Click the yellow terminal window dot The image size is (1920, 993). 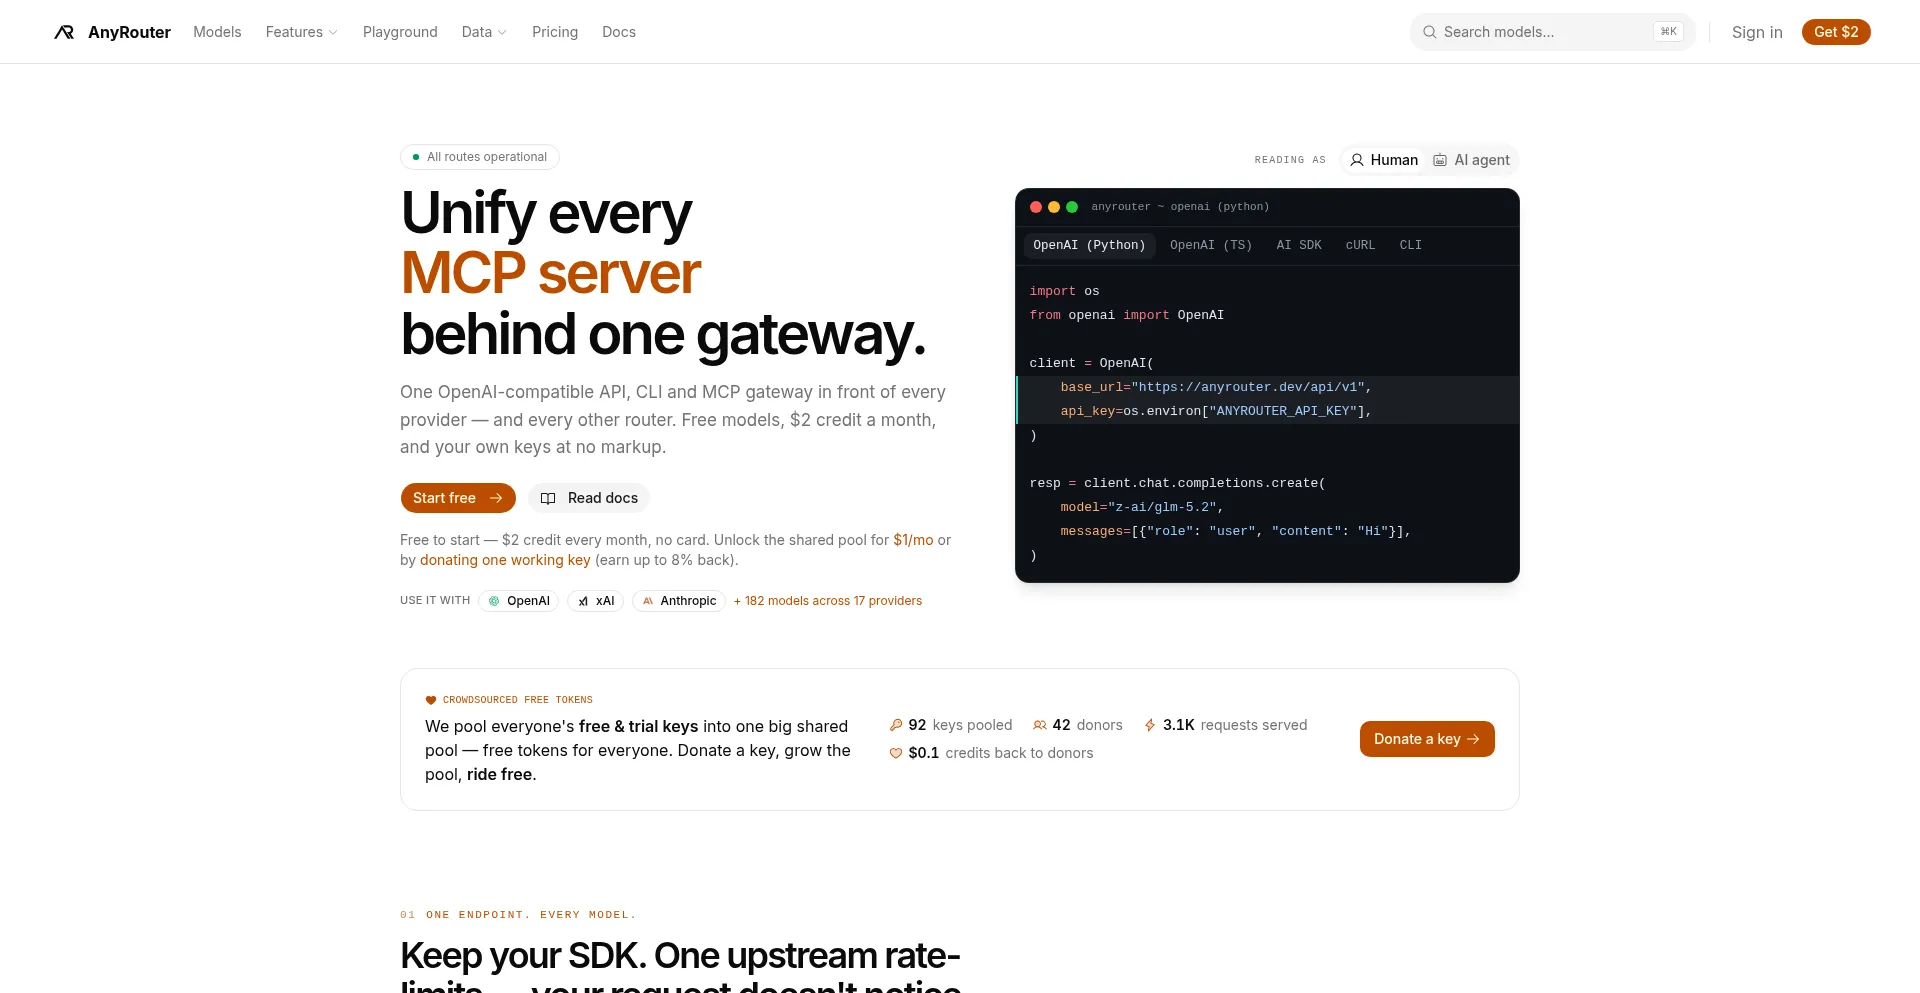[1054, 207]
